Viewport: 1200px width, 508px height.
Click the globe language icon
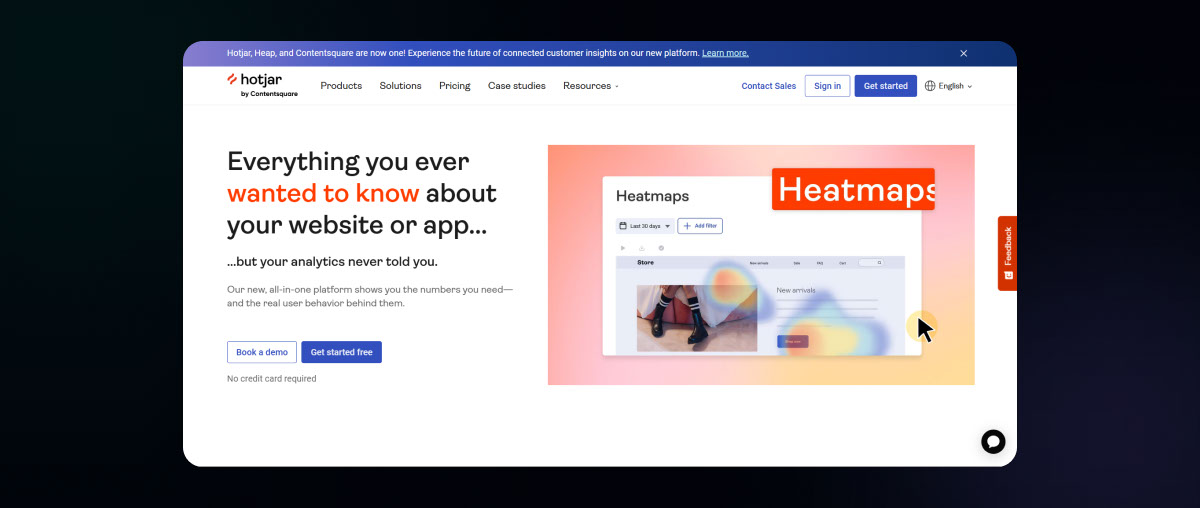tap(930, 86)
